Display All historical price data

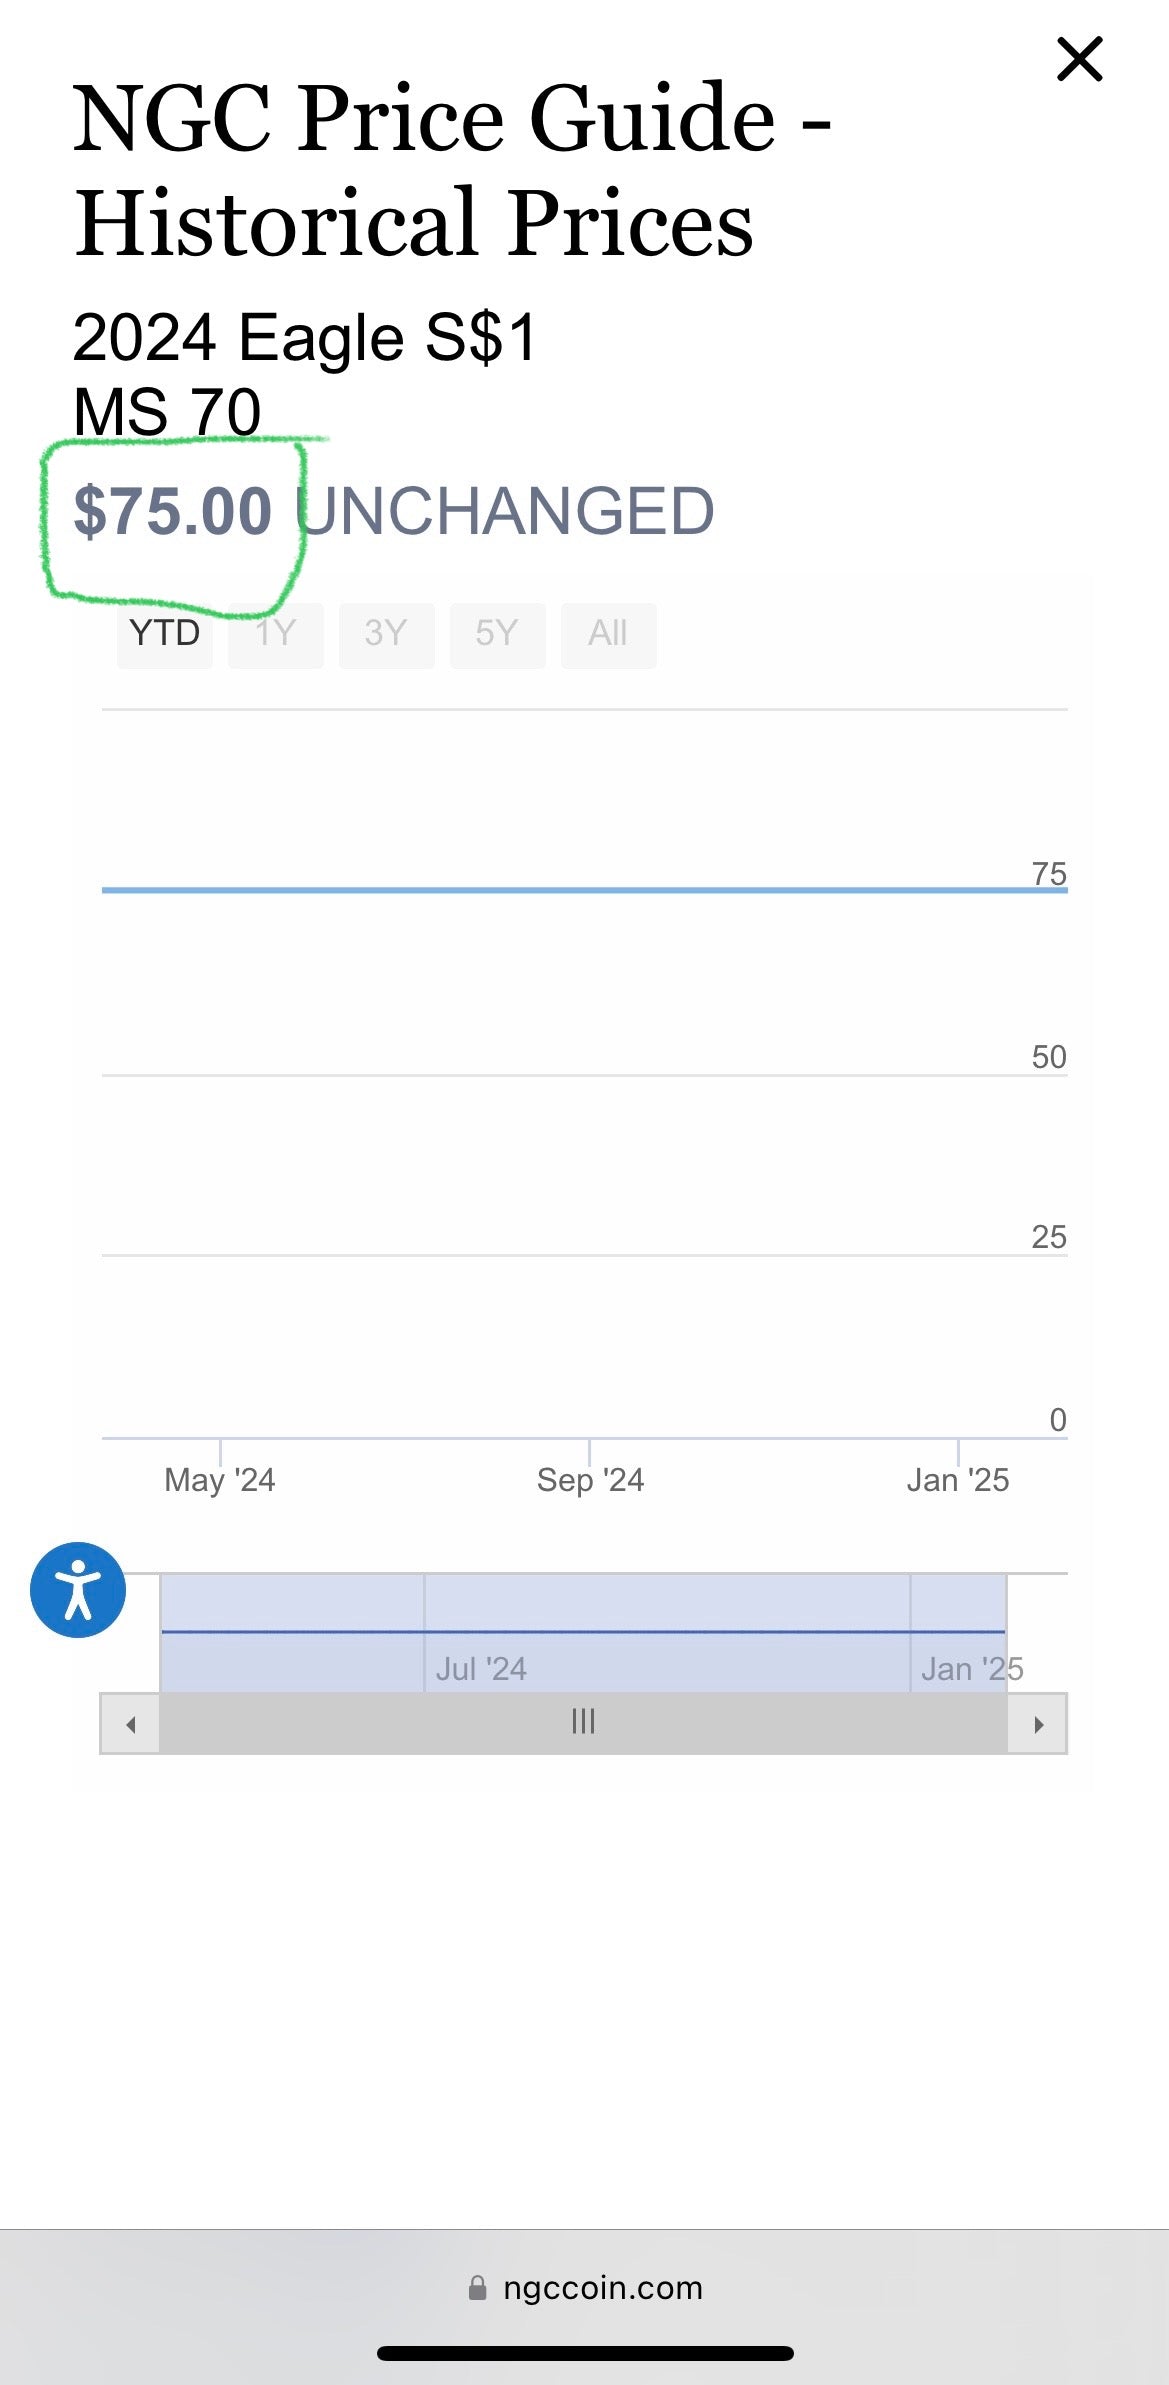click(x=608, y=634)
